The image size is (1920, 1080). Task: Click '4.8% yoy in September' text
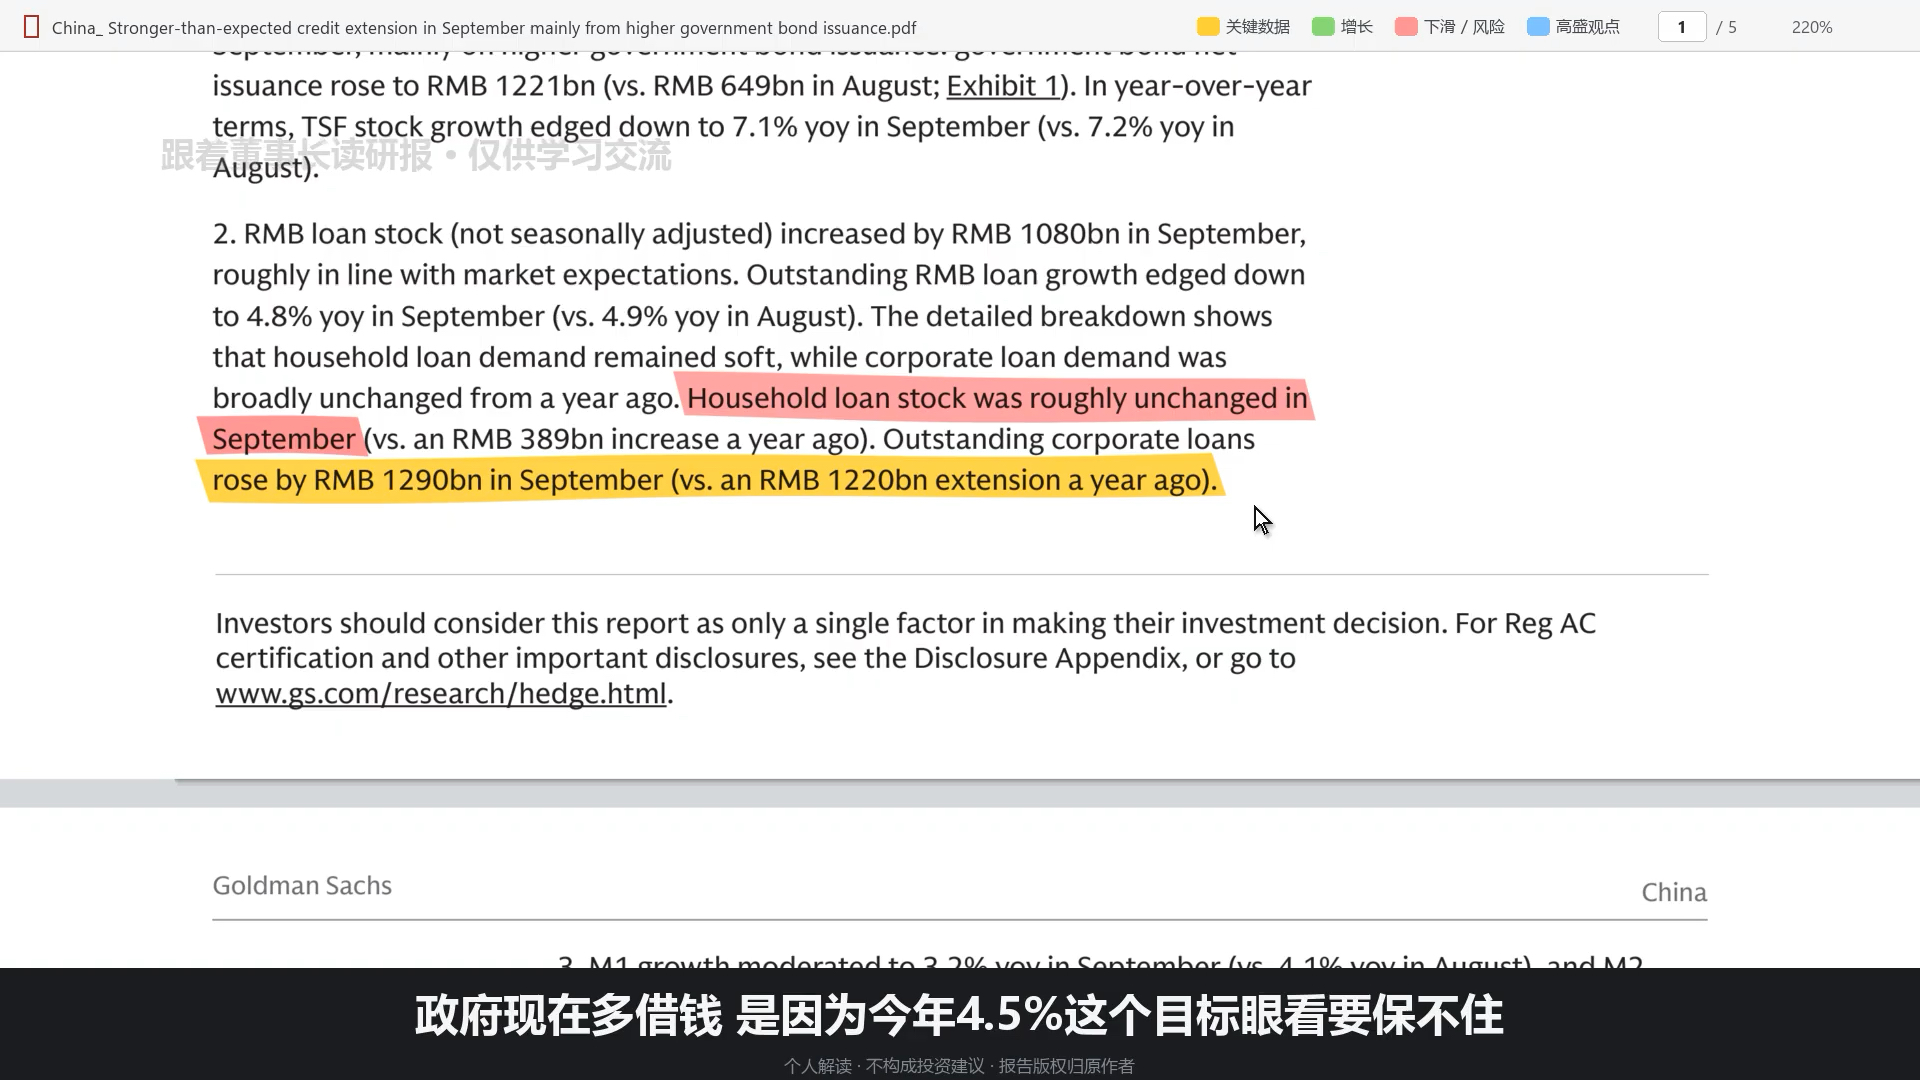[395, 316]
